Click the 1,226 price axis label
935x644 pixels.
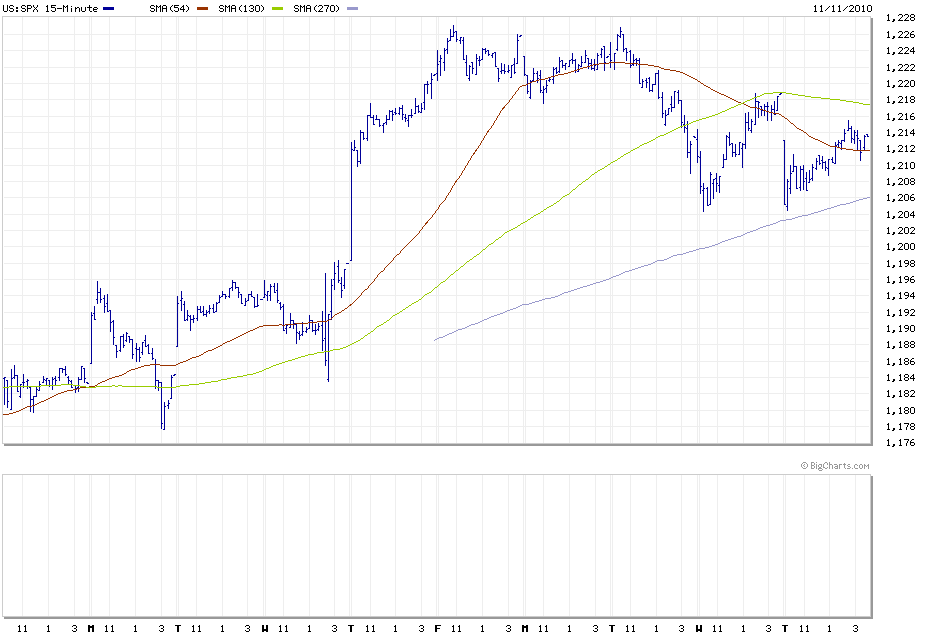click(x=900, y=35)
